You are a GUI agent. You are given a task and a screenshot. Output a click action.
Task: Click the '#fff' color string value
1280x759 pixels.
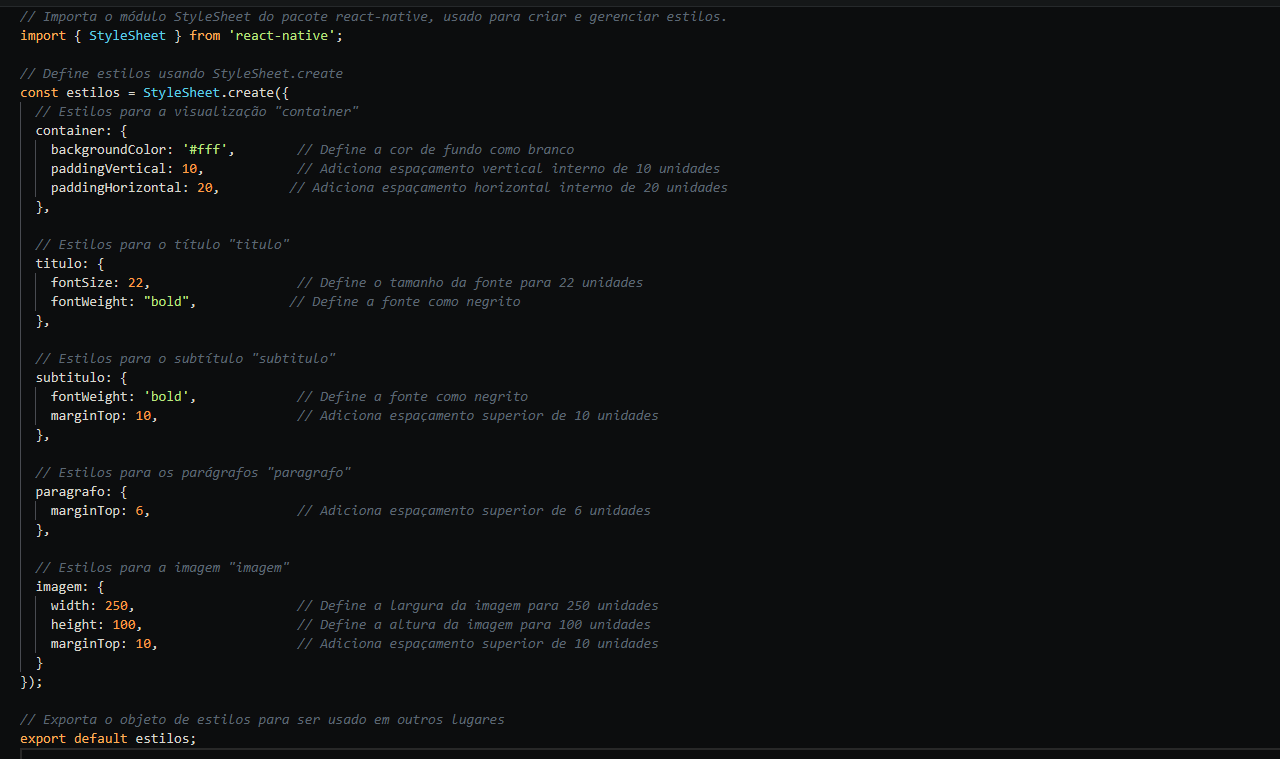click(x=204, y=150)
